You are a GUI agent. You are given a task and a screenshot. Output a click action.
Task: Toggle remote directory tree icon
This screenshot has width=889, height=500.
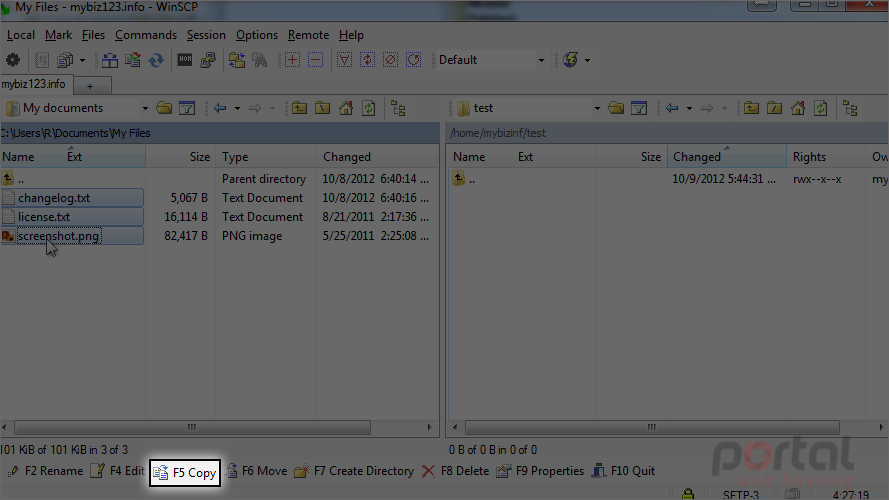[850, 108]
